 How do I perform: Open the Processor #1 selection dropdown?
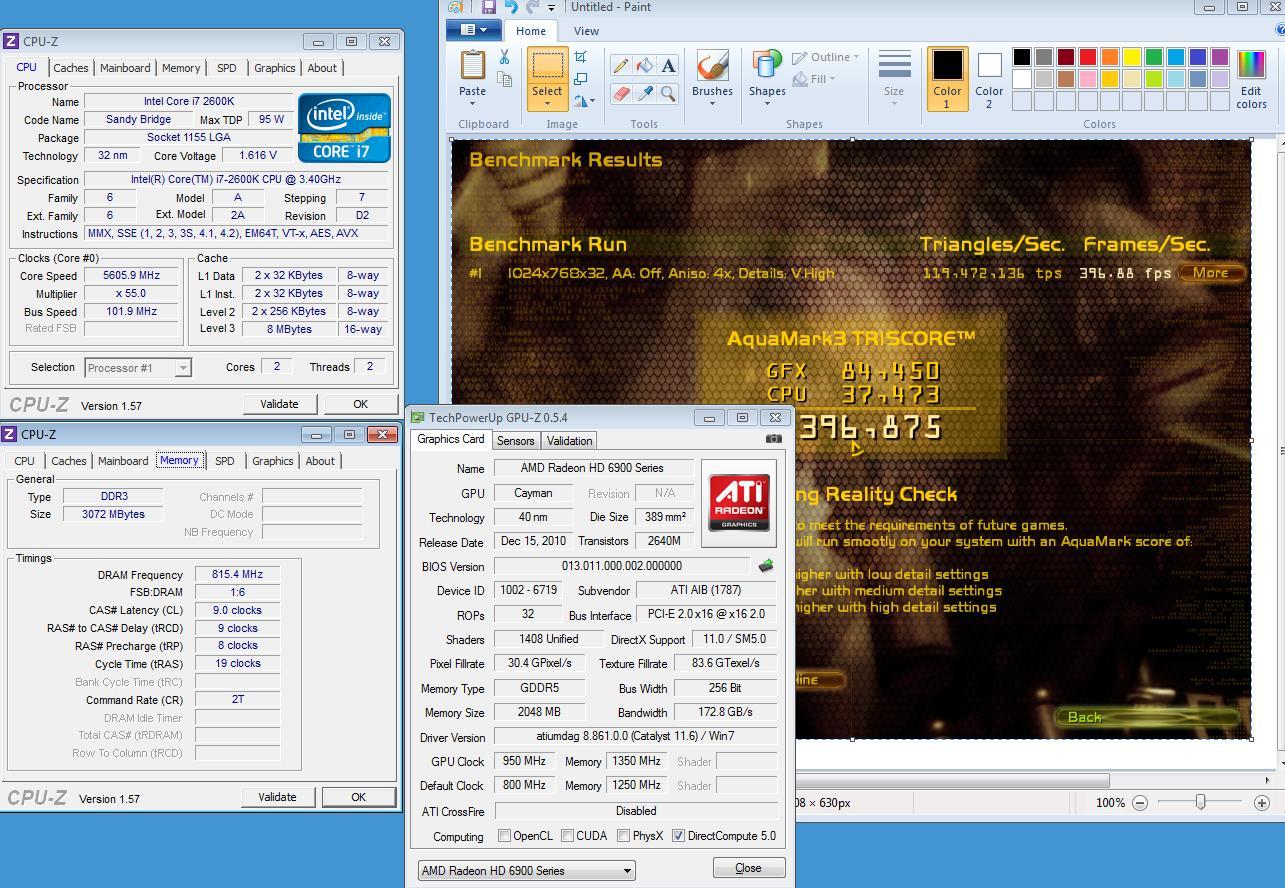point(138,368)
